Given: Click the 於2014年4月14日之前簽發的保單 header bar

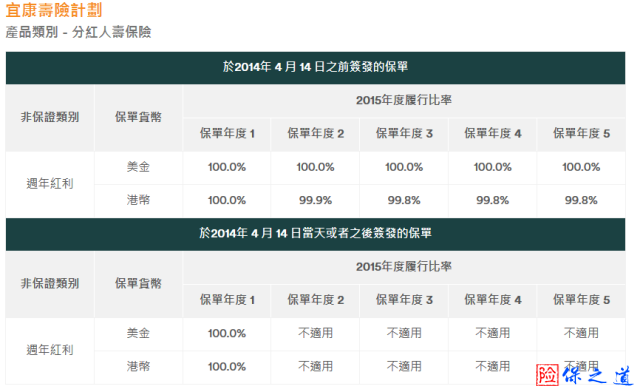Looking at the screenshot, I should click(315, 67).
